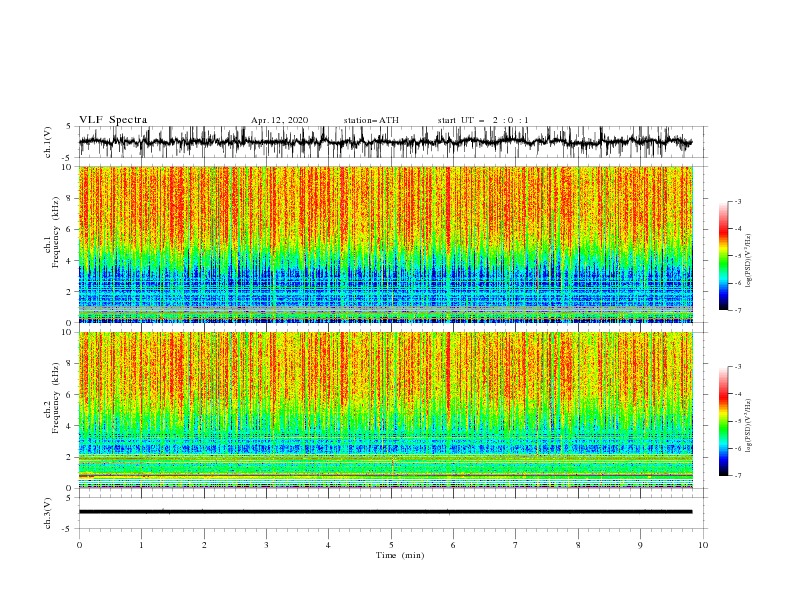Click the 'ch.3(V)' axis label
The width and height of the screenshot is (792, 612).
pos(48,513)
